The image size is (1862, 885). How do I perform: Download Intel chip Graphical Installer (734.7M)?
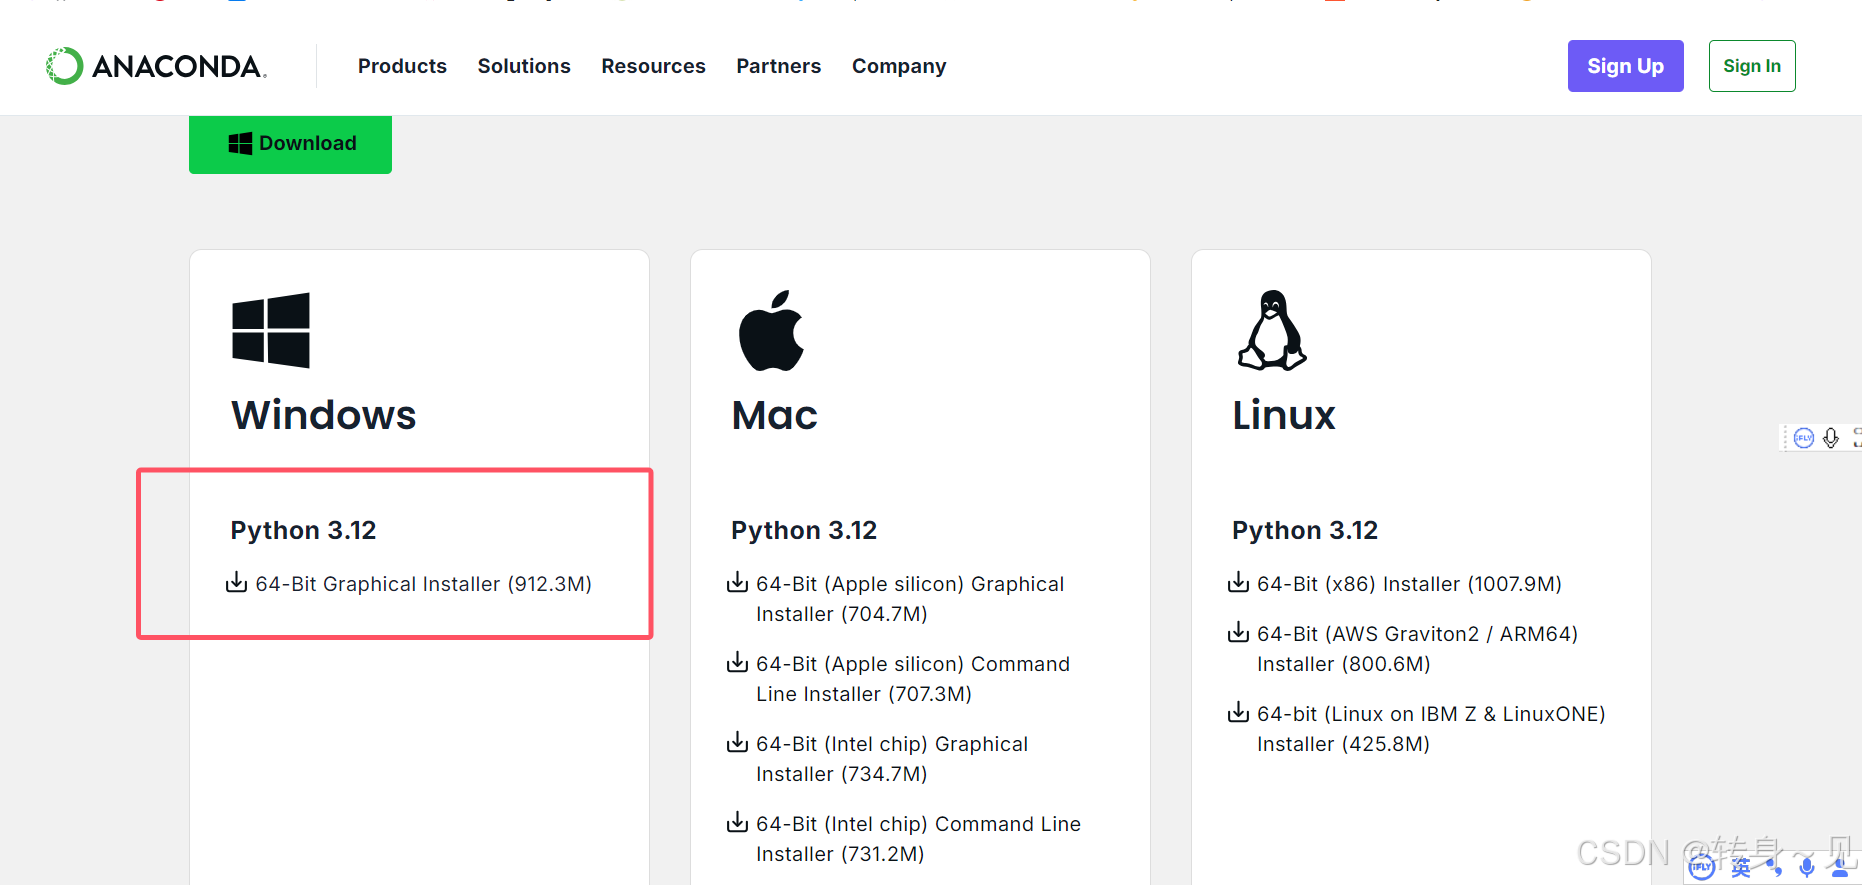[892, 759]
